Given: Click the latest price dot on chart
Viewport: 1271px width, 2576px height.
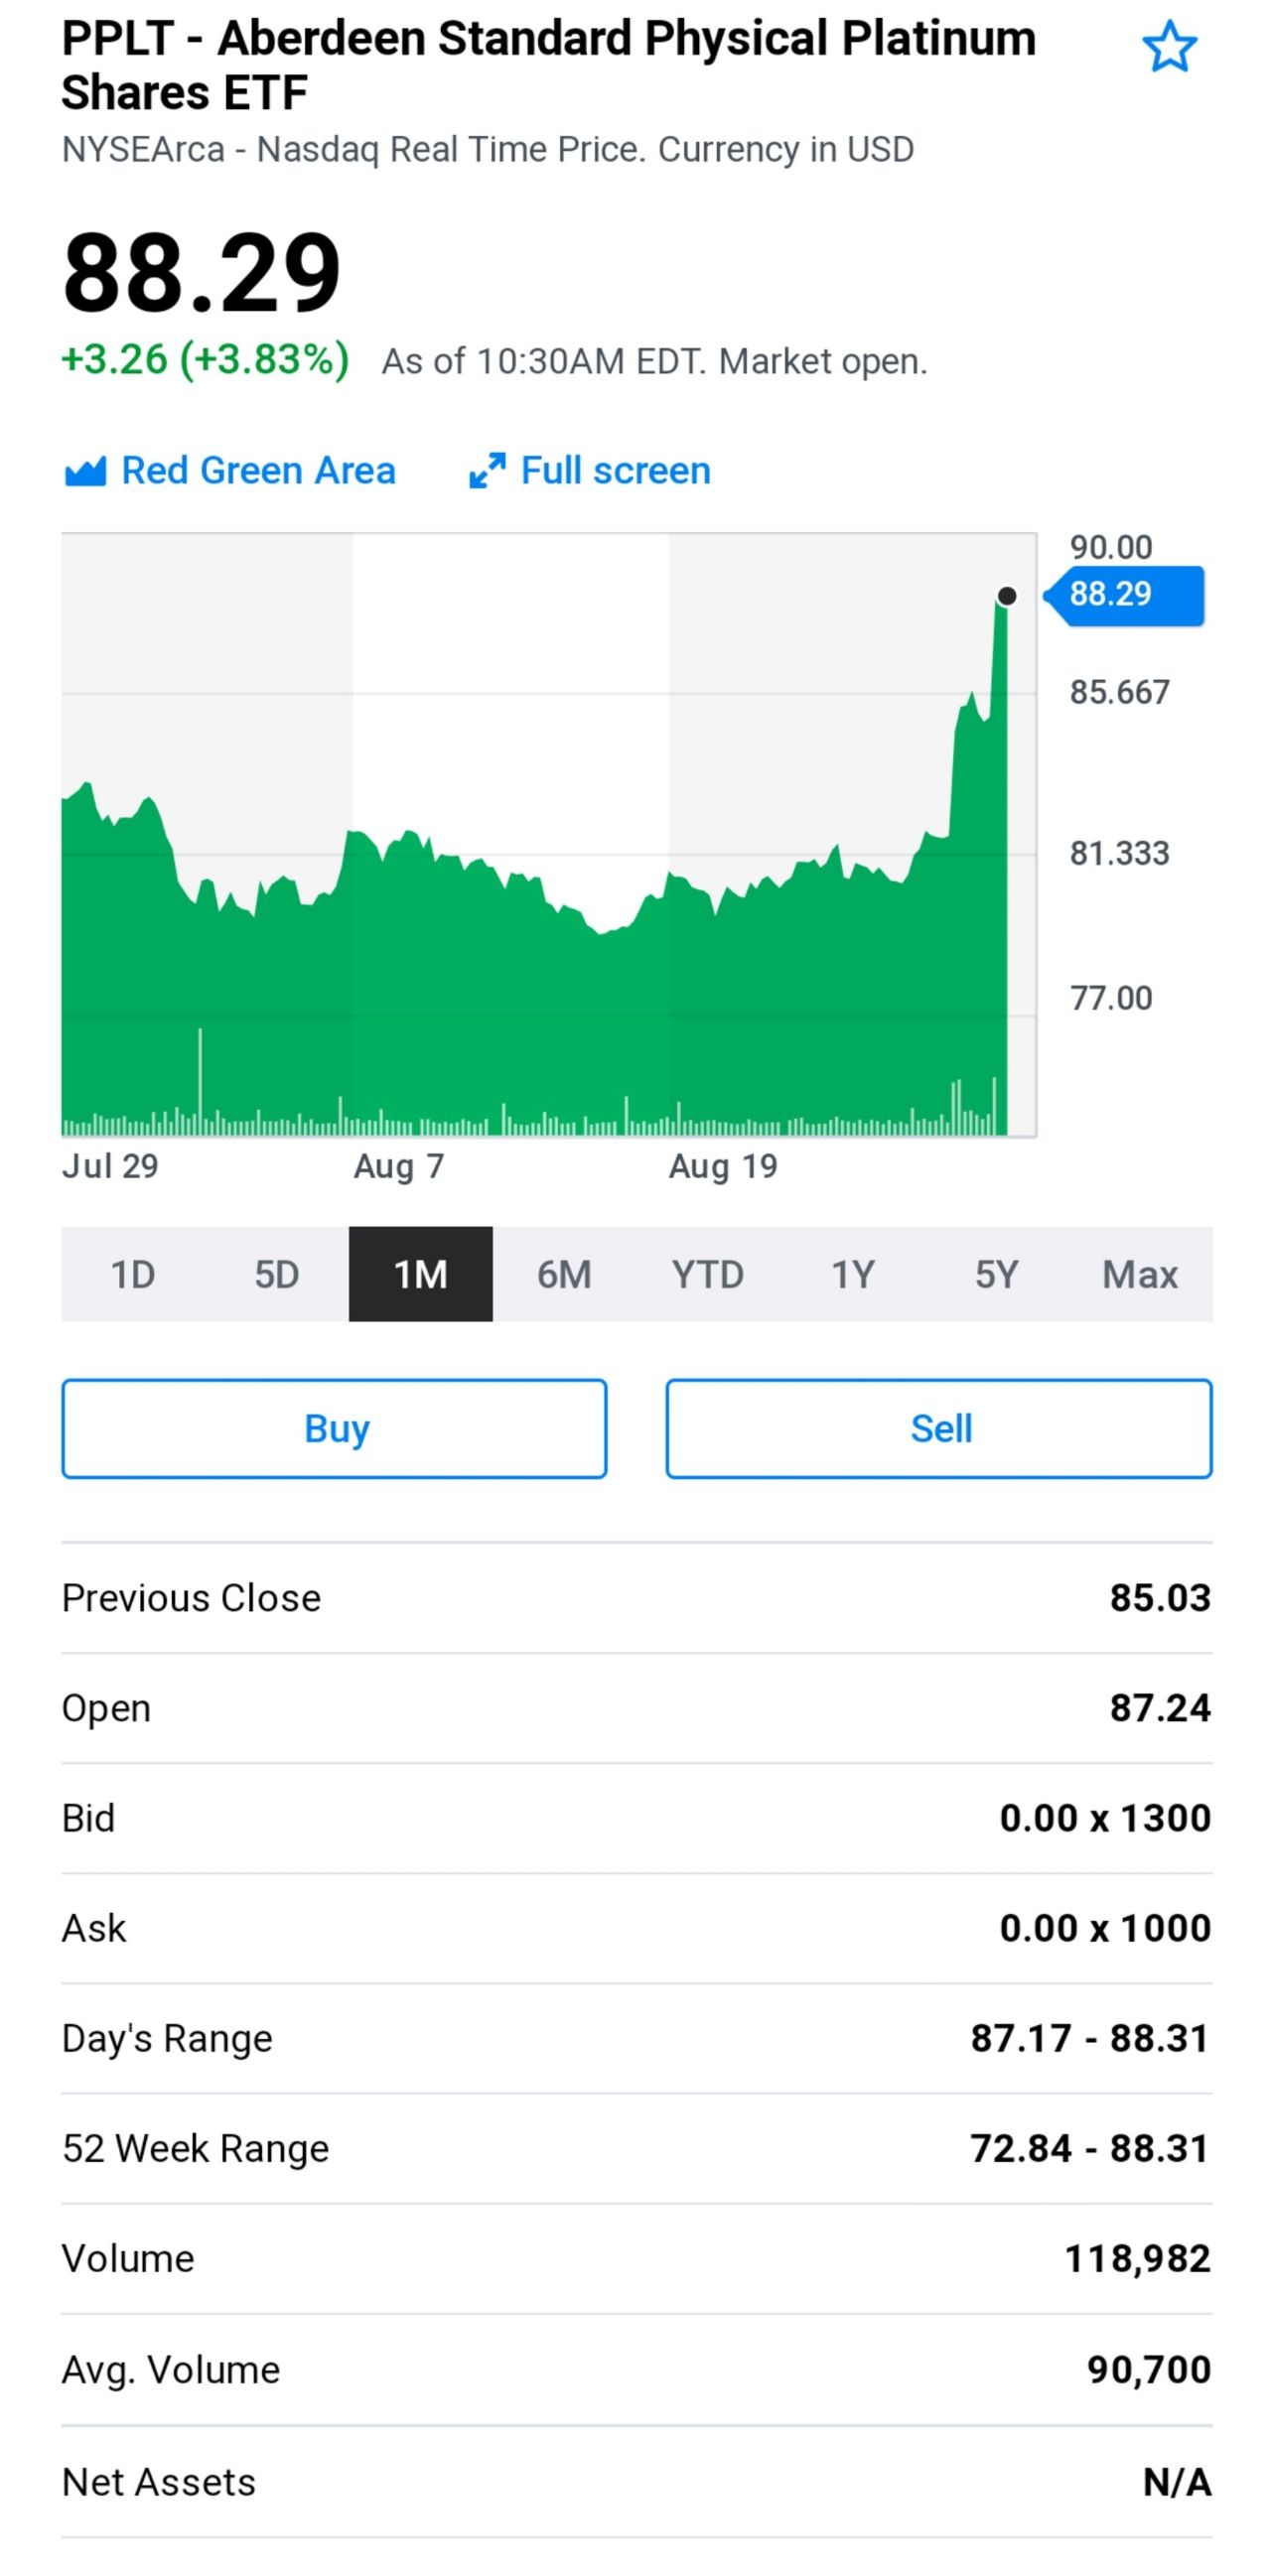Looking at the screenshot, I should [1007, 596].
